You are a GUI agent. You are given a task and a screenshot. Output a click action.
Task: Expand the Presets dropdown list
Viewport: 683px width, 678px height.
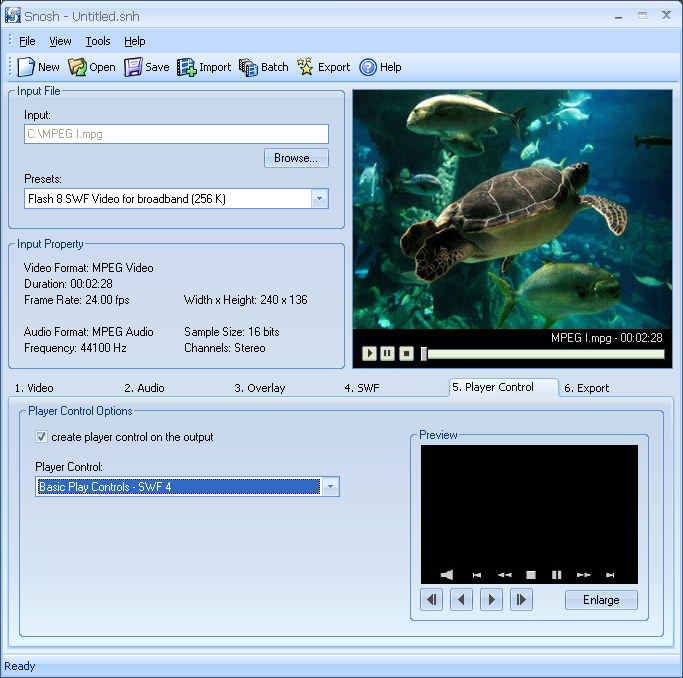click(x=319, y=199)
